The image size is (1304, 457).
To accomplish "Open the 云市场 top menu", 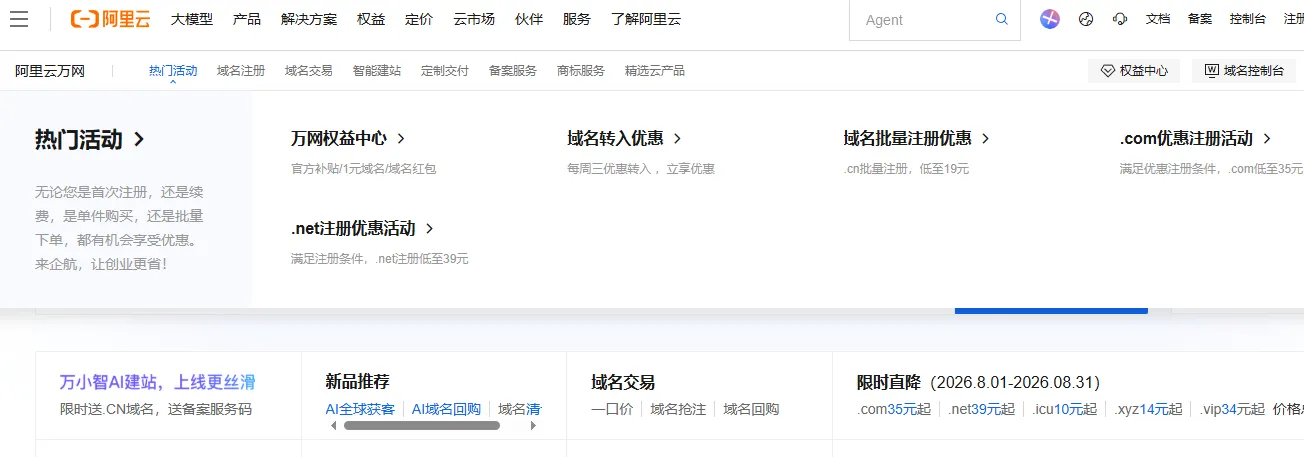I will (474, 19).
